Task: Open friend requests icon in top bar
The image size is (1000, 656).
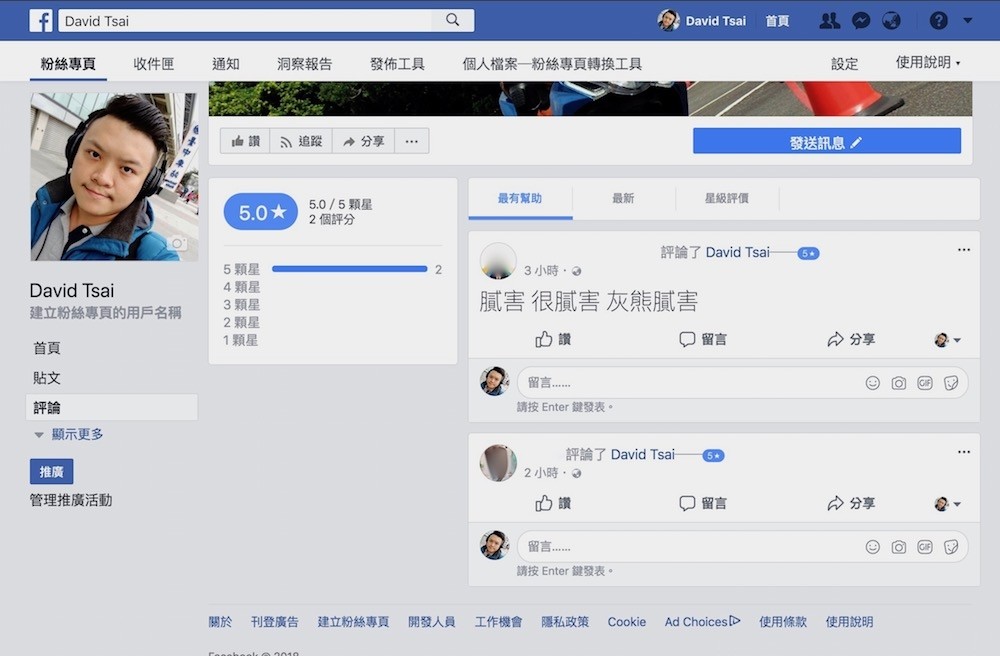Action: tap(829, 21)
